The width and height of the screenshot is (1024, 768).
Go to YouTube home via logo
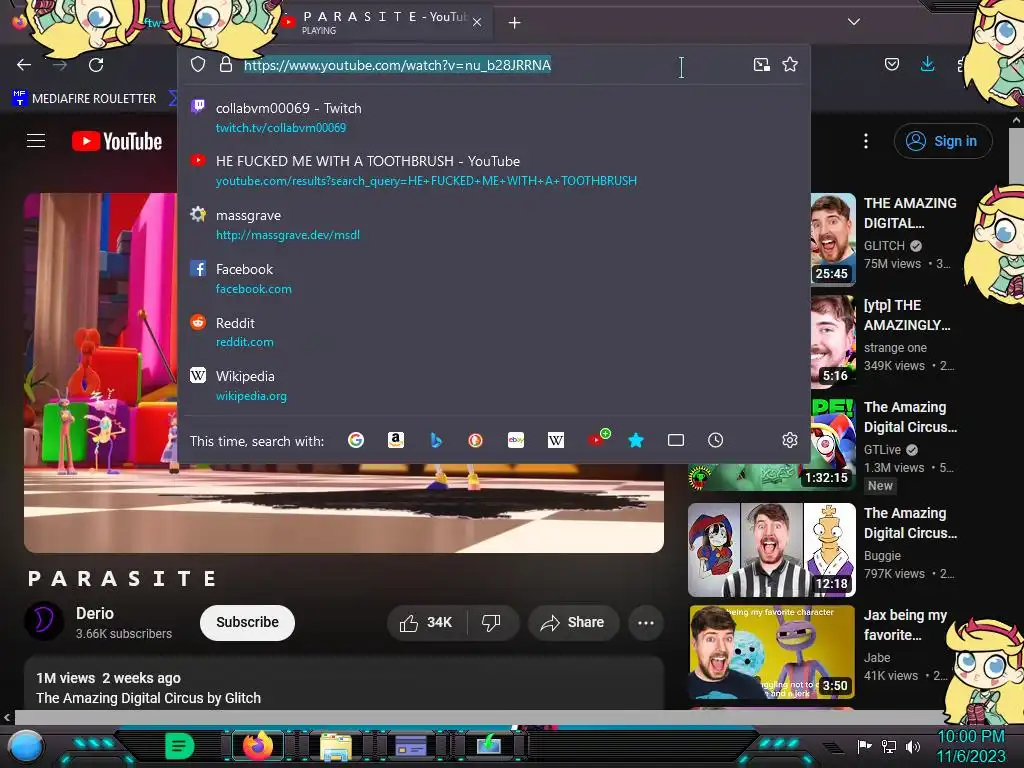tap(117, 141)
